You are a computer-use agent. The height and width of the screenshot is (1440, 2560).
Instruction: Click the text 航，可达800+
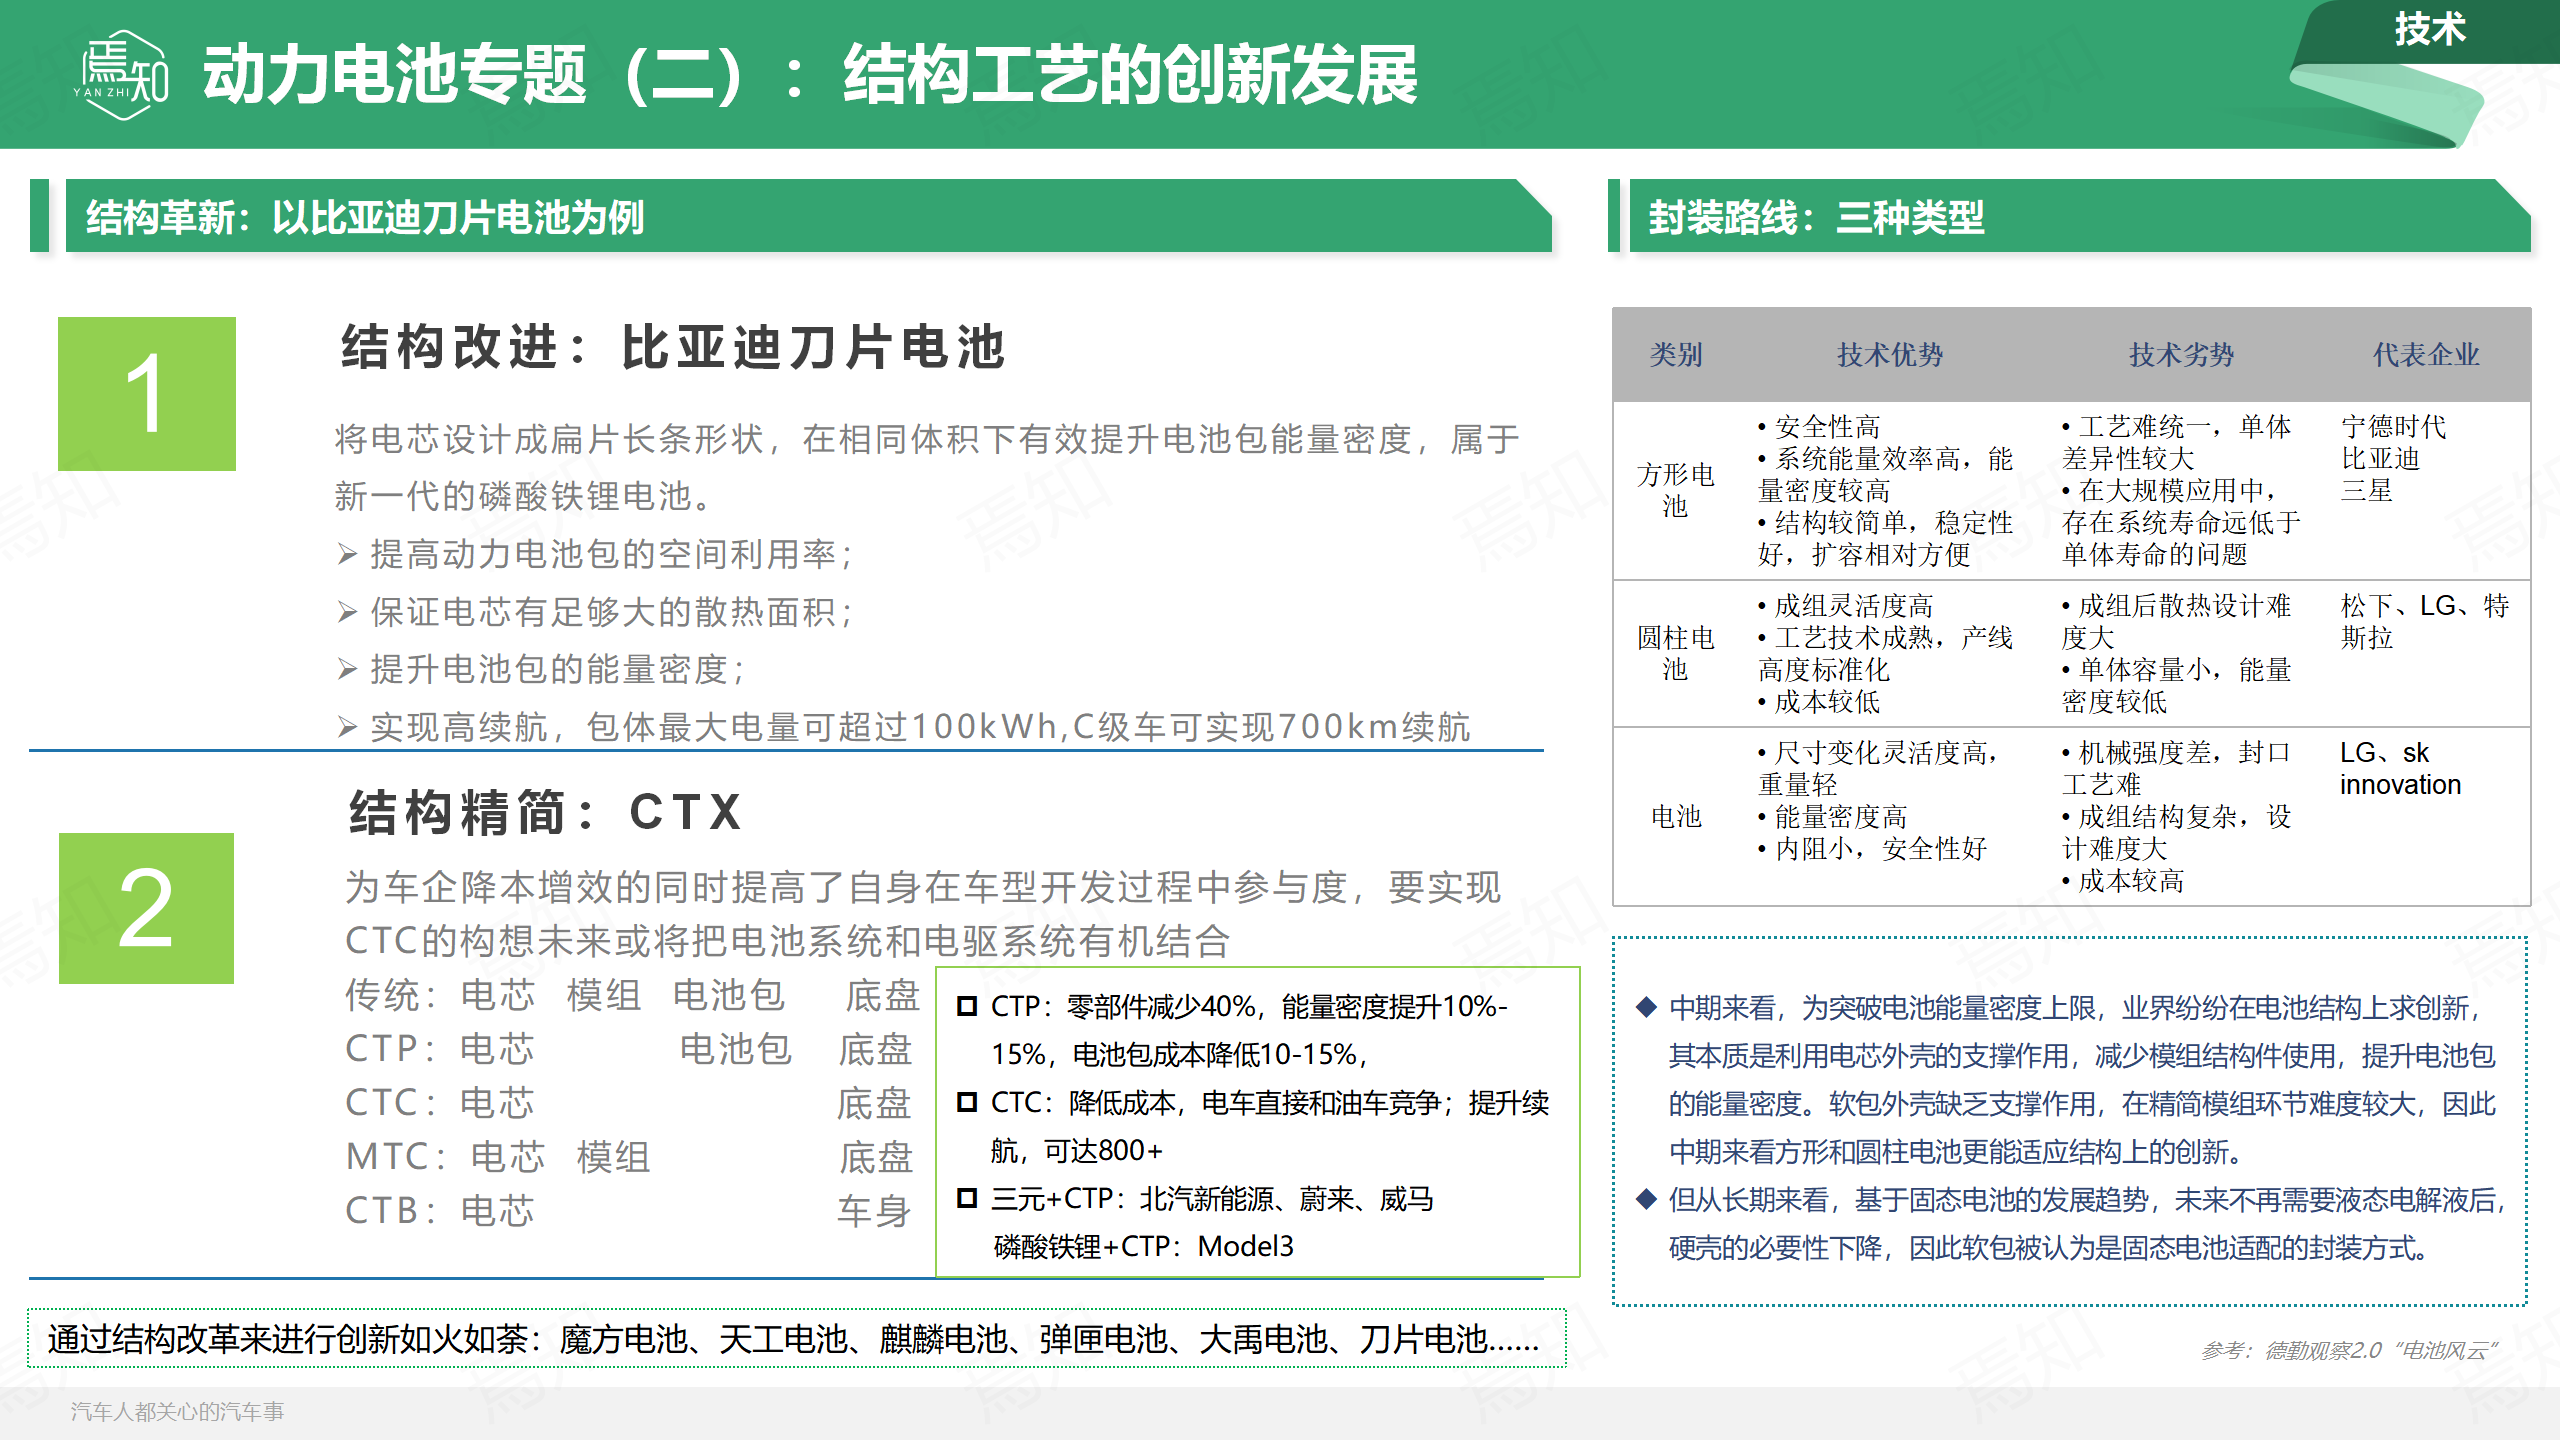click(x=1077, y=1150)
